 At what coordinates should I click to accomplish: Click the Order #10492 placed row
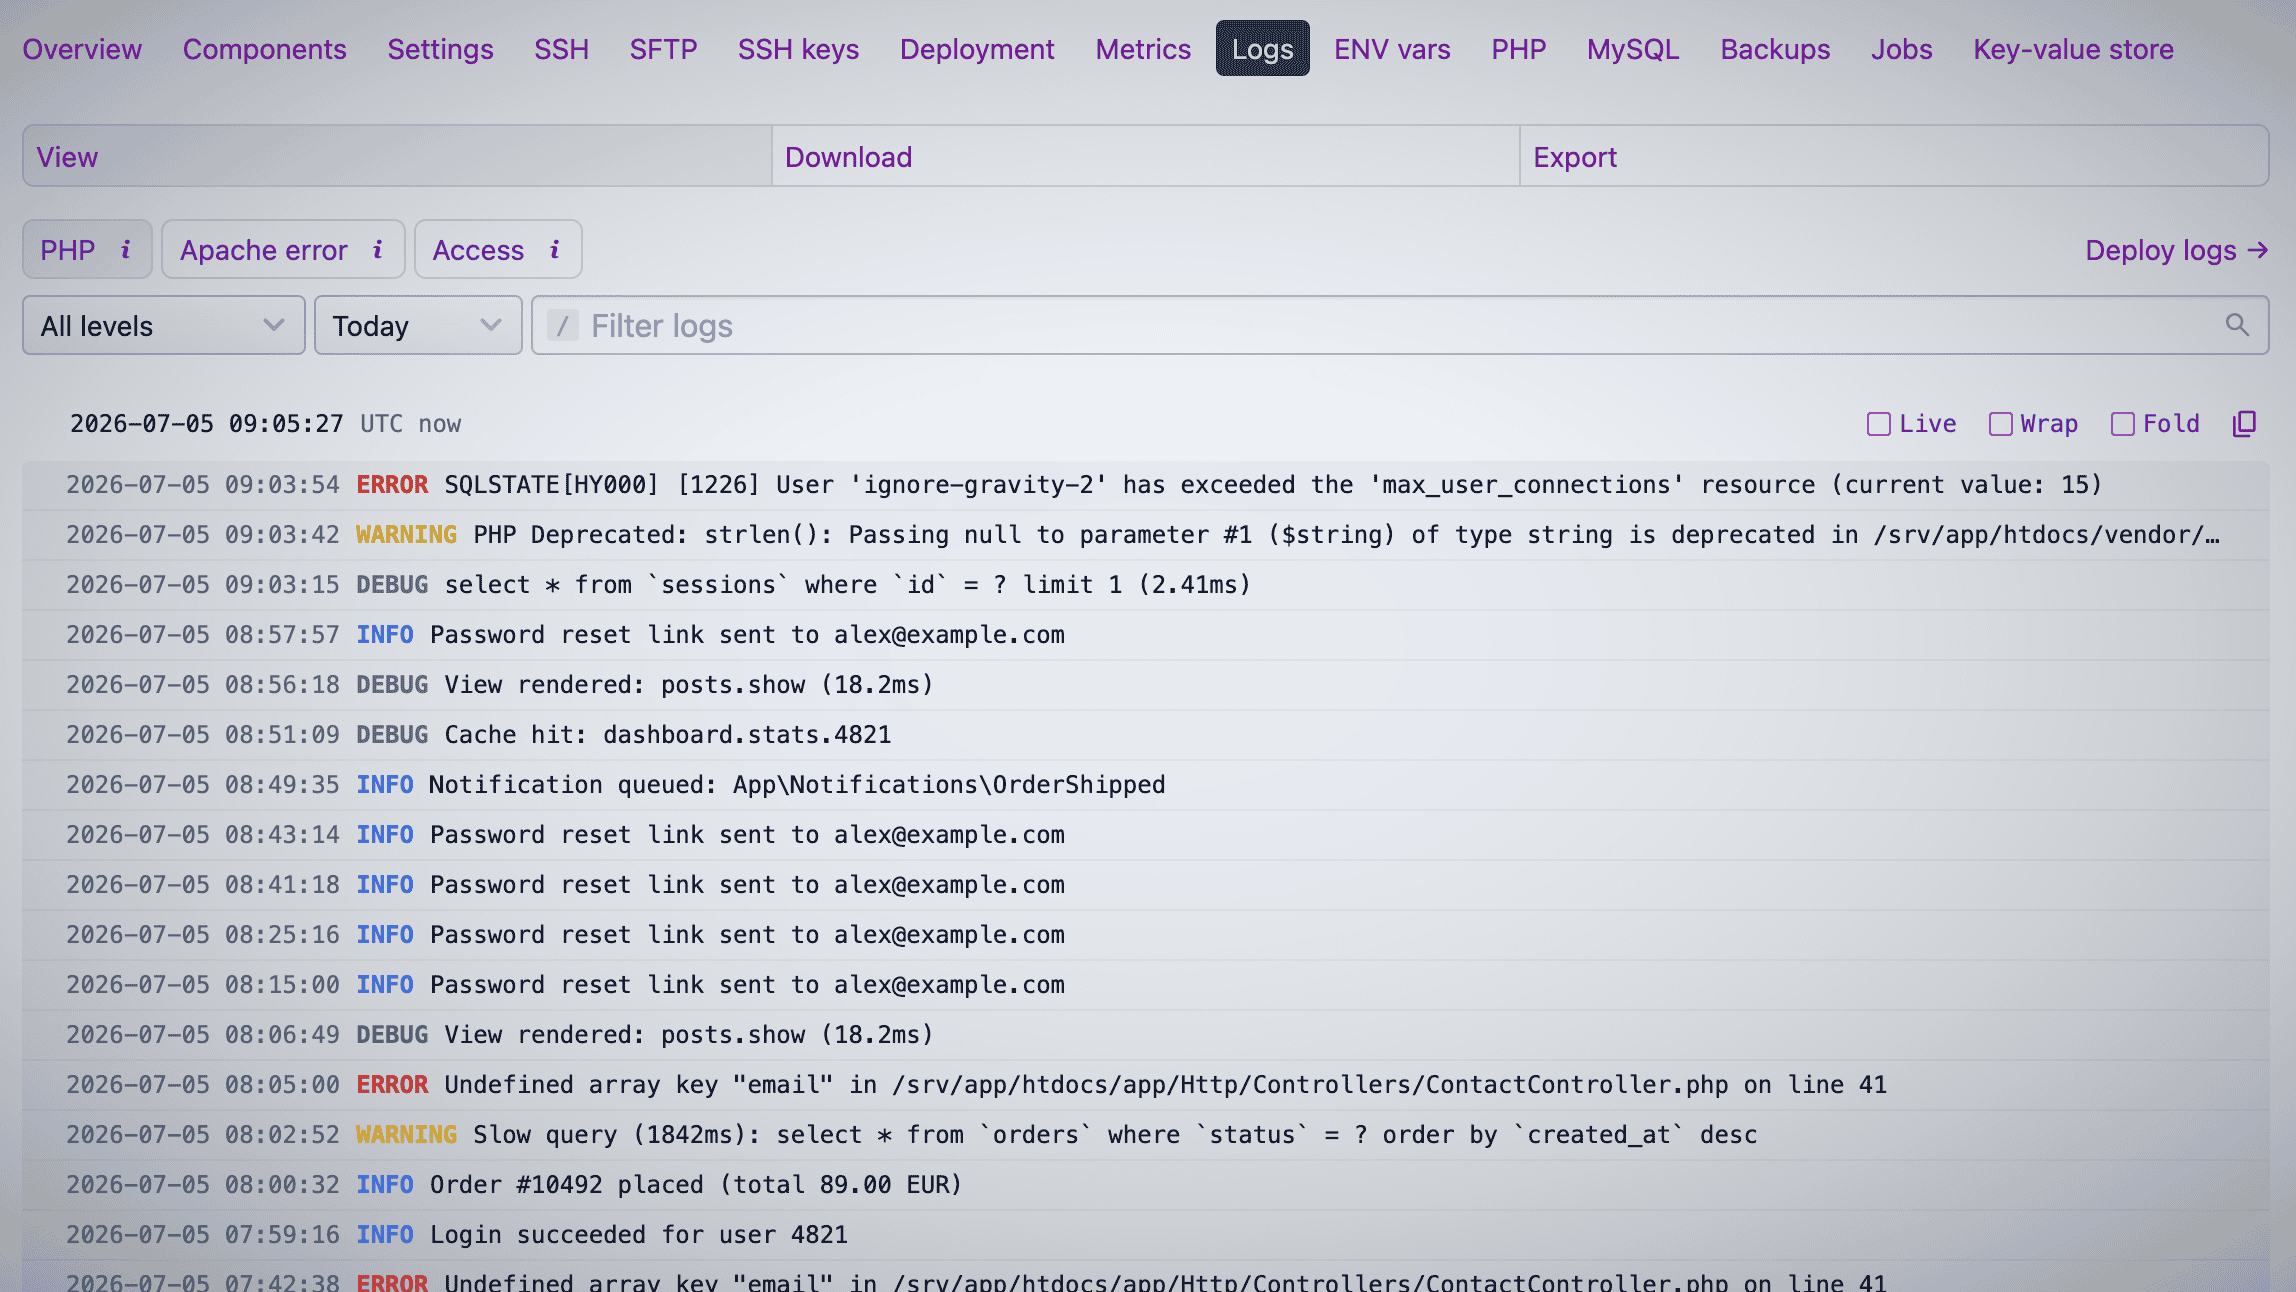[1146, 1185]
